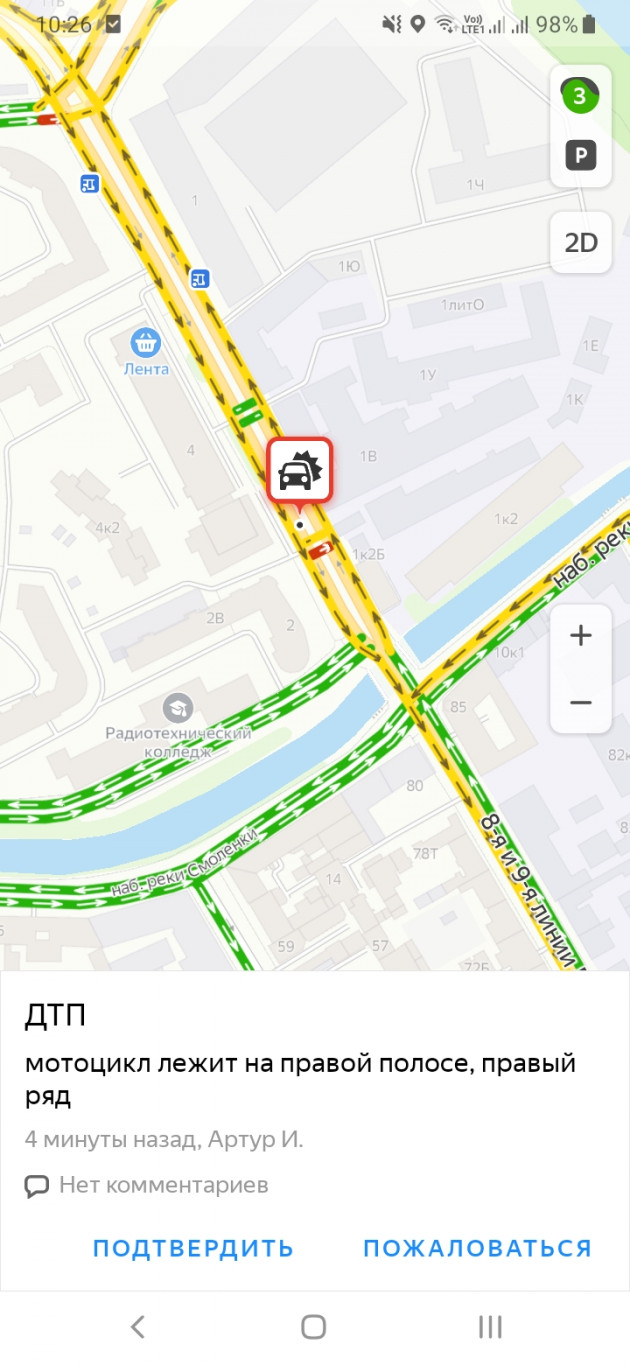Zoom in with the plus button
This screenshot has height=1365, width=630.
581,636
